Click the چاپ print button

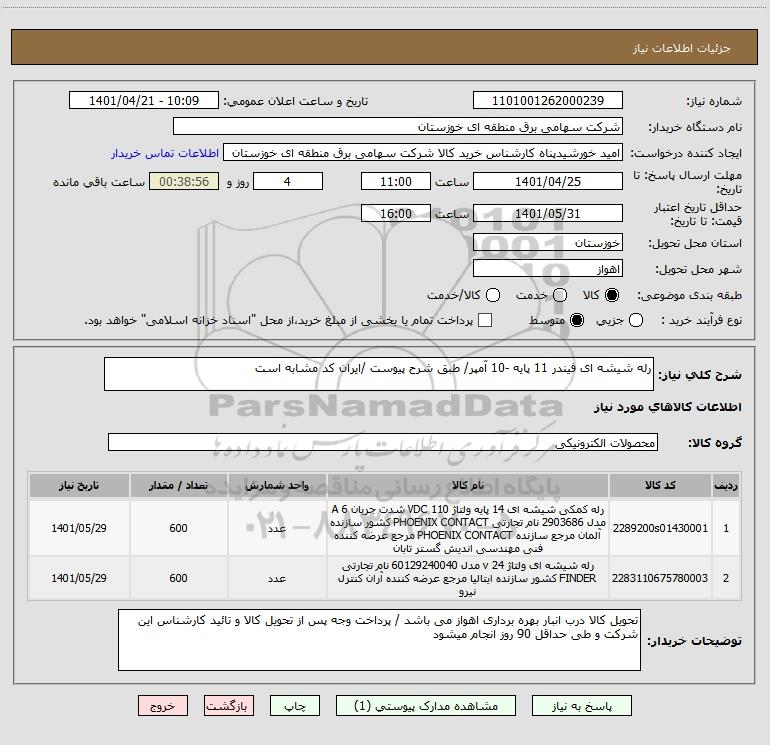pos(295,706)
